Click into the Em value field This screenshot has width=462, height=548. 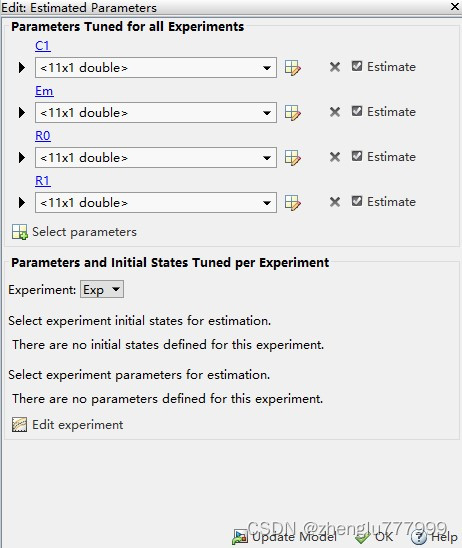(x=156, y=113)
